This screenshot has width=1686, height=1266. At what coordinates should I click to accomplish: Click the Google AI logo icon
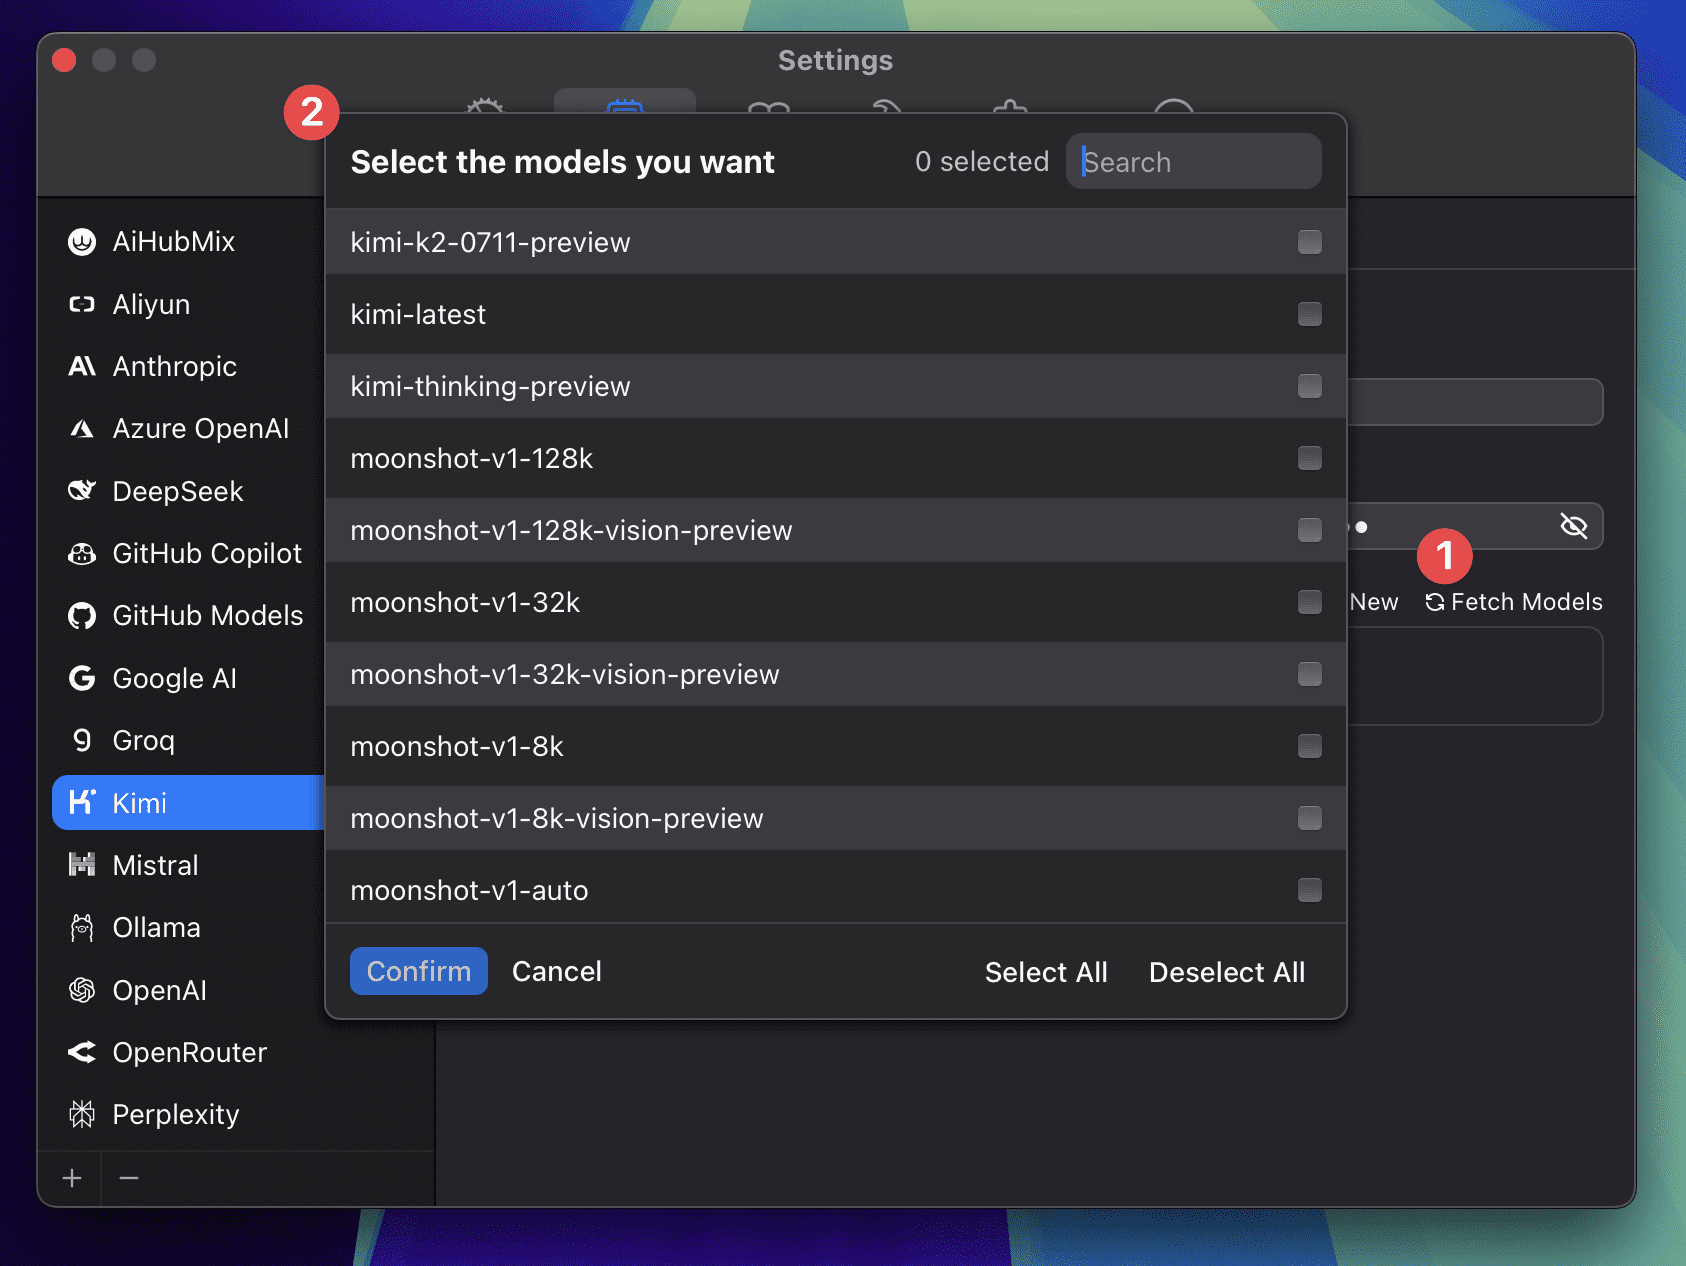pos(82,678)
